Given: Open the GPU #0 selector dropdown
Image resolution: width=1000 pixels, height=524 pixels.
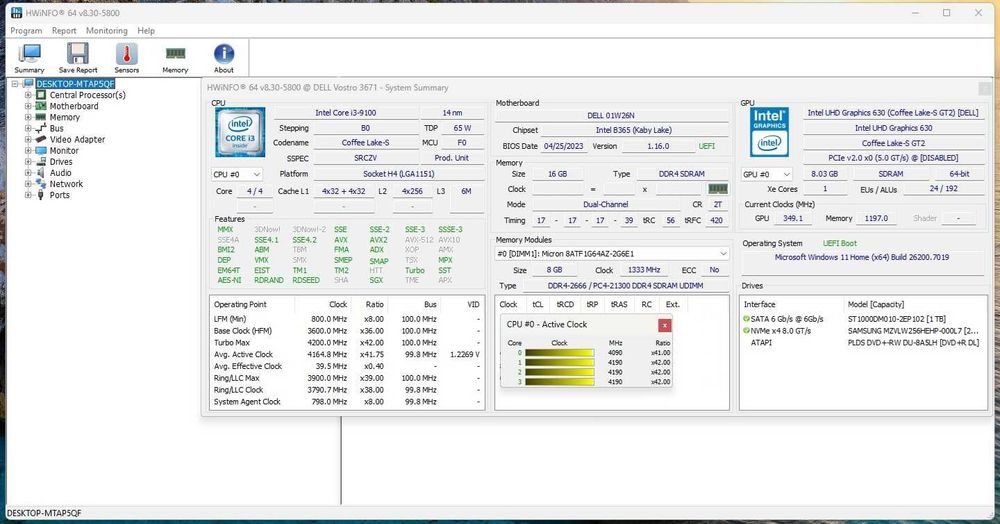Looking at the screenshot, I should pyautogui.click(x=766, y=174).
